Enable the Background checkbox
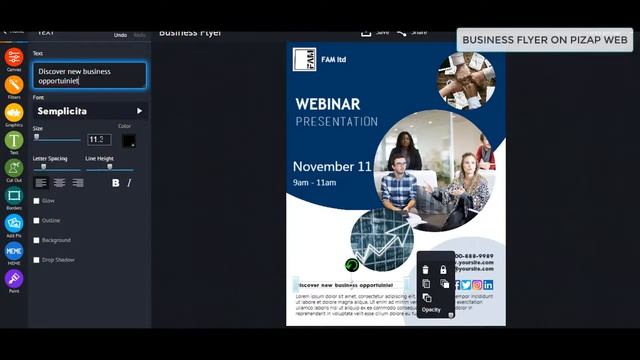Image resolution: width=640 pixels, height=360 pixels. point(36,240)
